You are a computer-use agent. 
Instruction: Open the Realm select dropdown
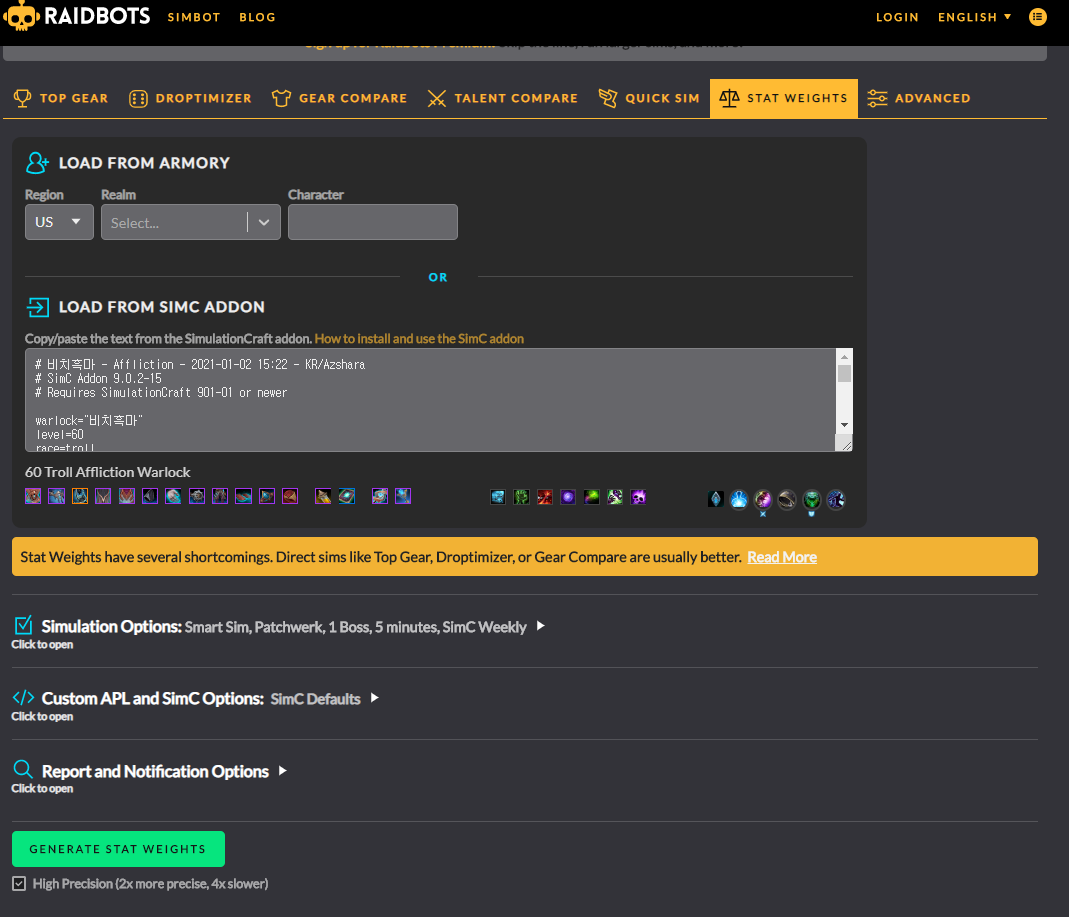(191, 222)
